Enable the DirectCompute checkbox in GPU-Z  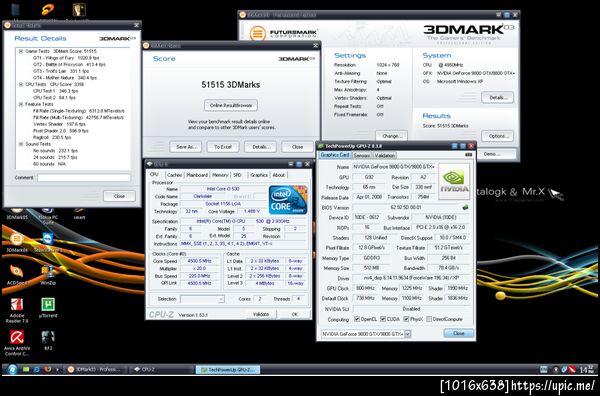[x=429, y=319]
